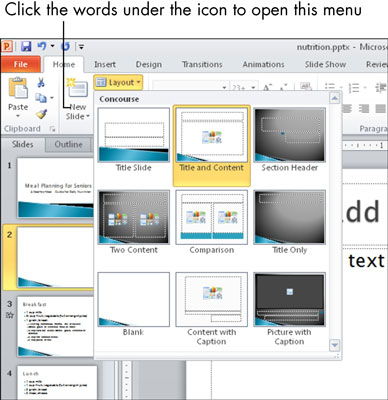This screenshot has width=388, height=400.
Task: Click the Format Painter brush icon
Action: (41, 114)
